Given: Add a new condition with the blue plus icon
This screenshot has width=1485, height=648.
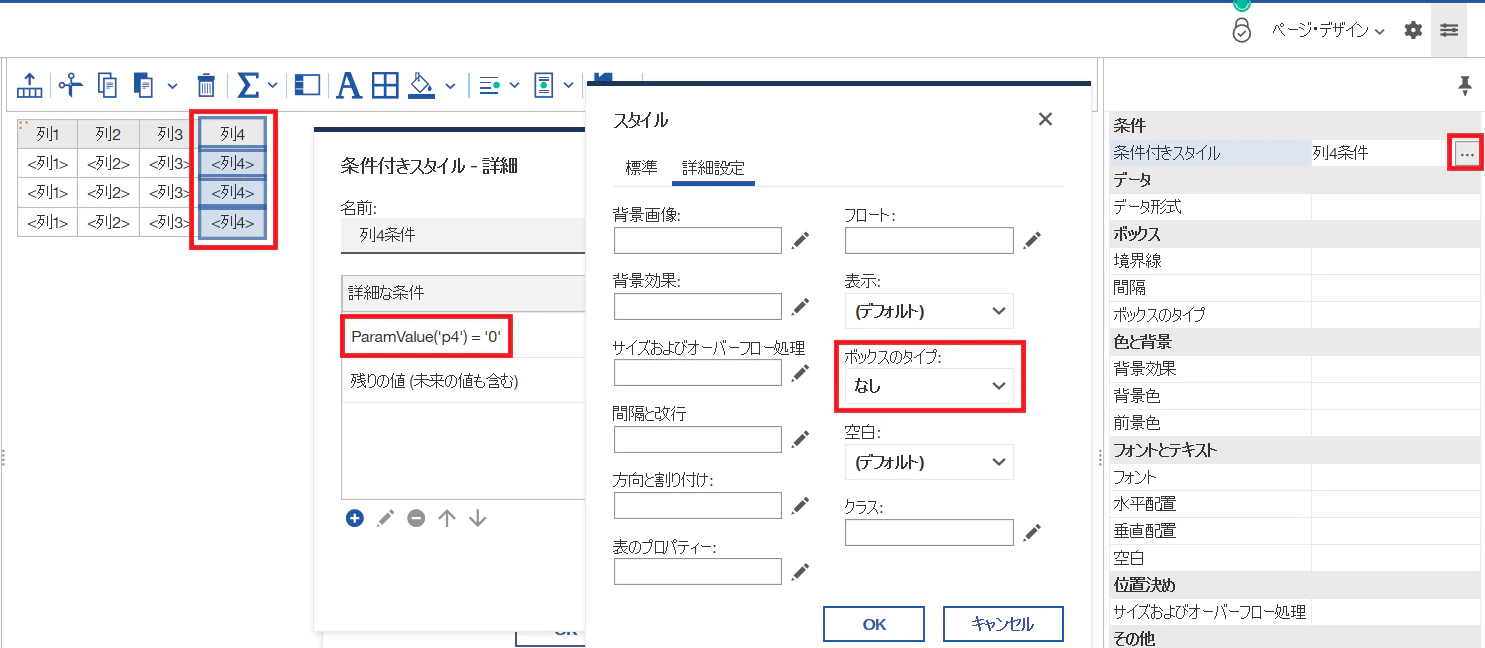Looking at the screenshot, I should [354, 518].
